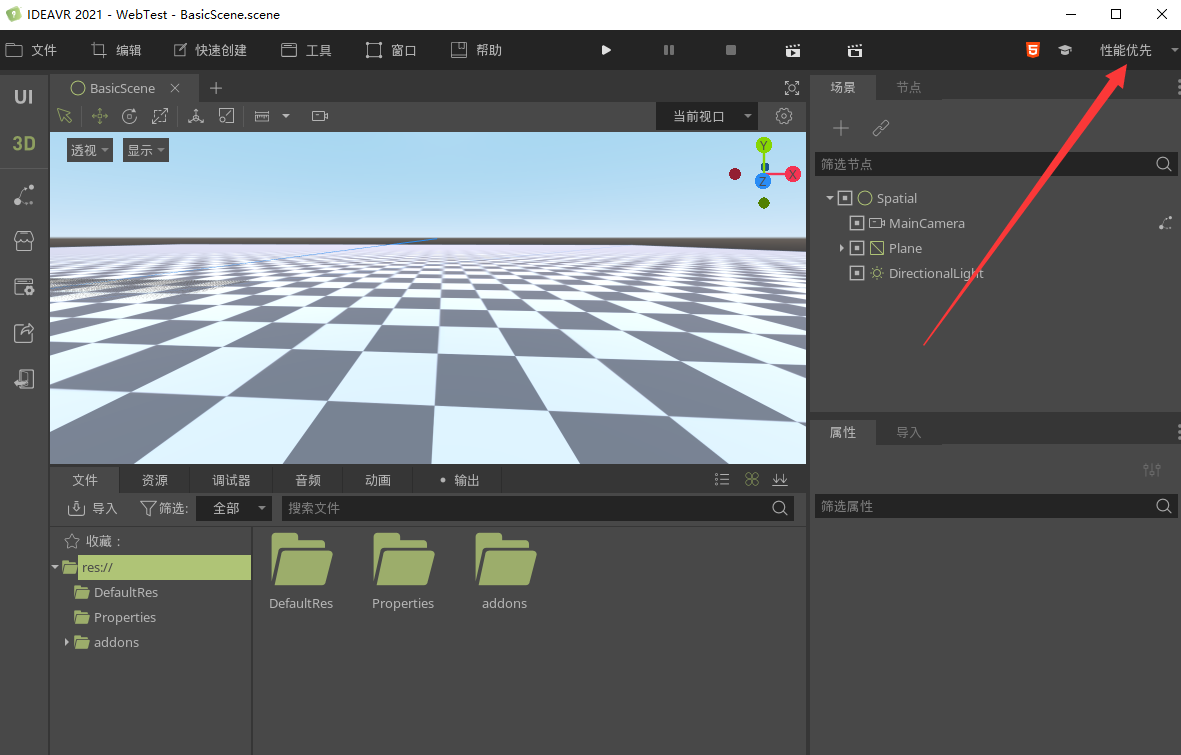1181x755 pixels.
Task: Click the play custom scene clapperboard icon
Action: 854,50
